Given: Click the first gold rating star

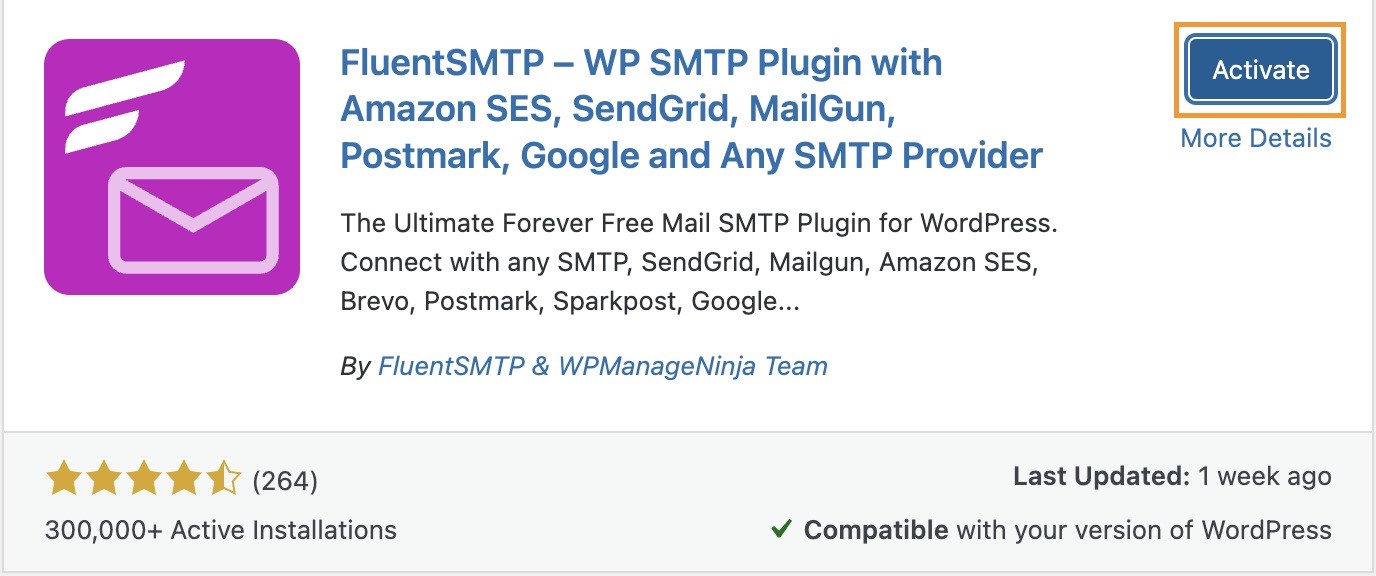Looking at the screenshot, I should [64, 480].
